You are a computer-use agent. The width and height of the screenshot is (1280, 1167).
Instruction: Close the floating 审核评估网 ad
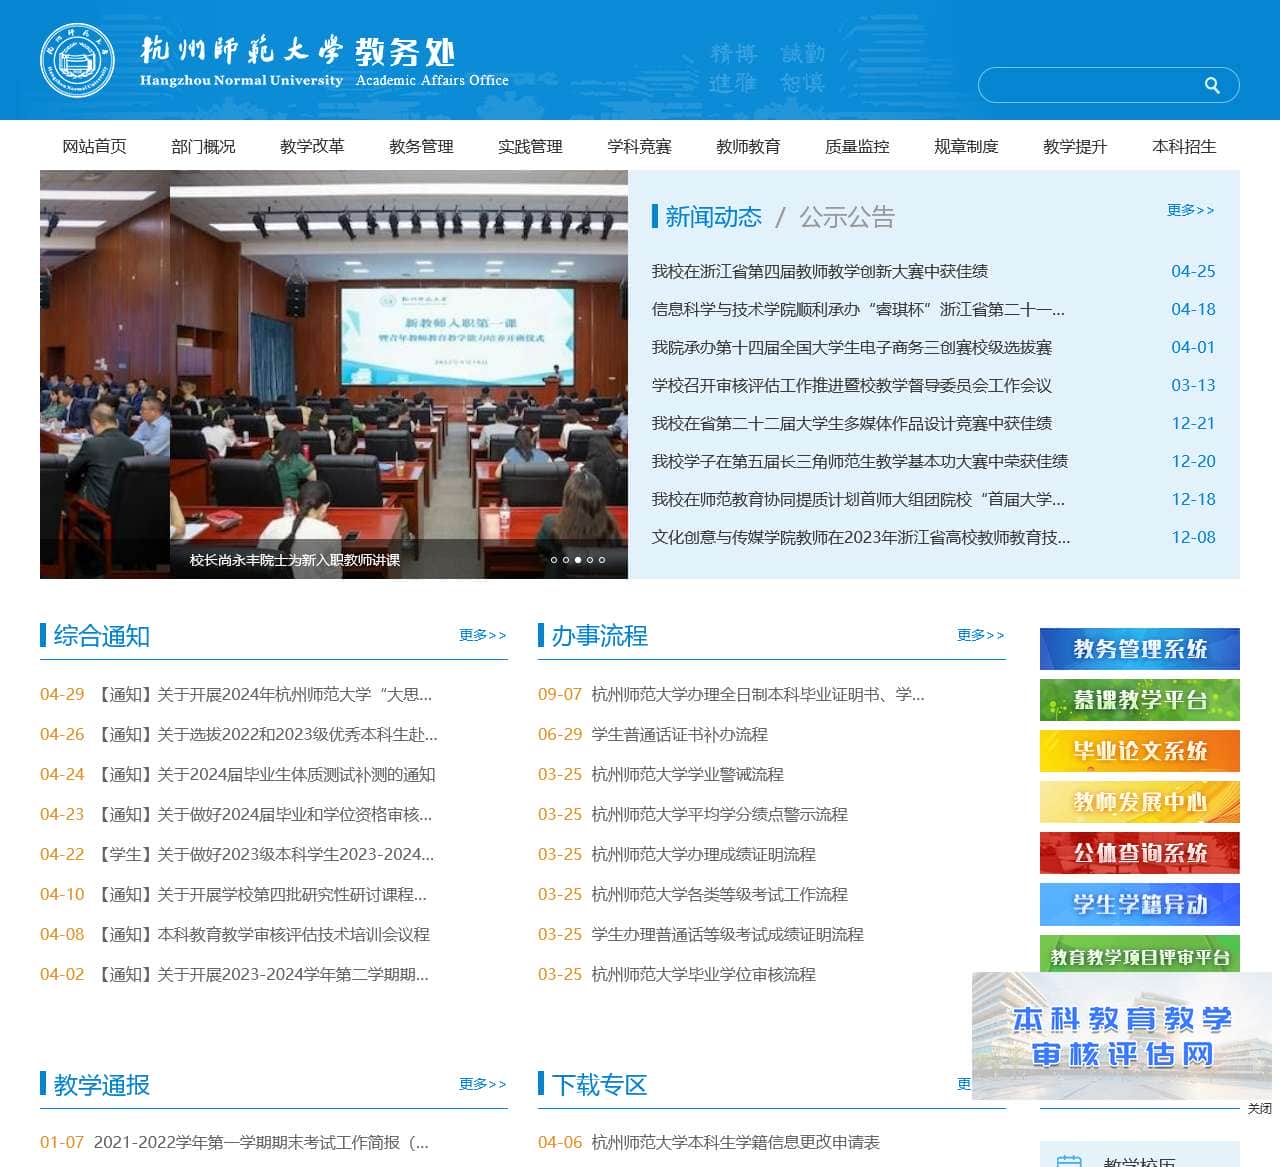click(1259, 1108)
